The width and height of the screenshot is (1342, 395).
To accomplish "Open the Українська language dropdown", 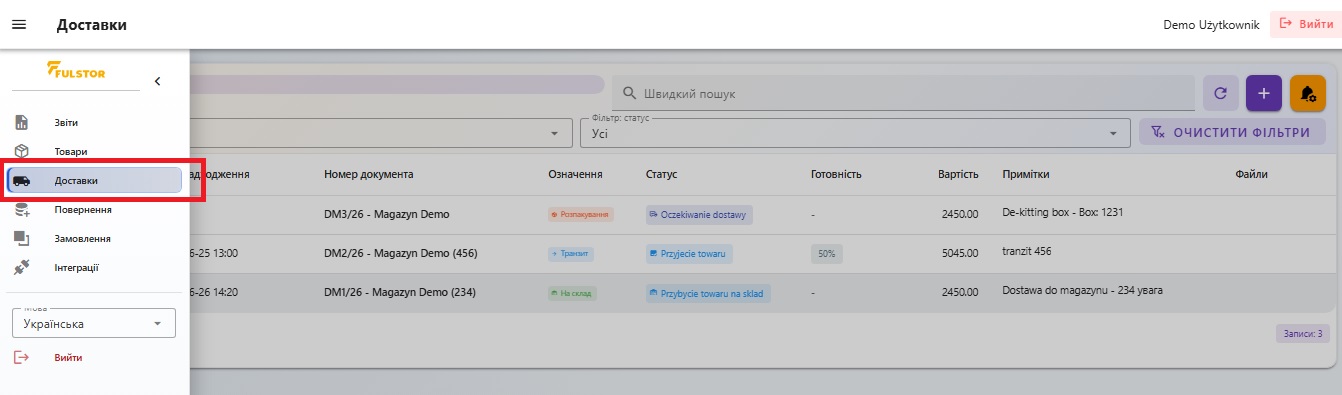I will [94, 323].
